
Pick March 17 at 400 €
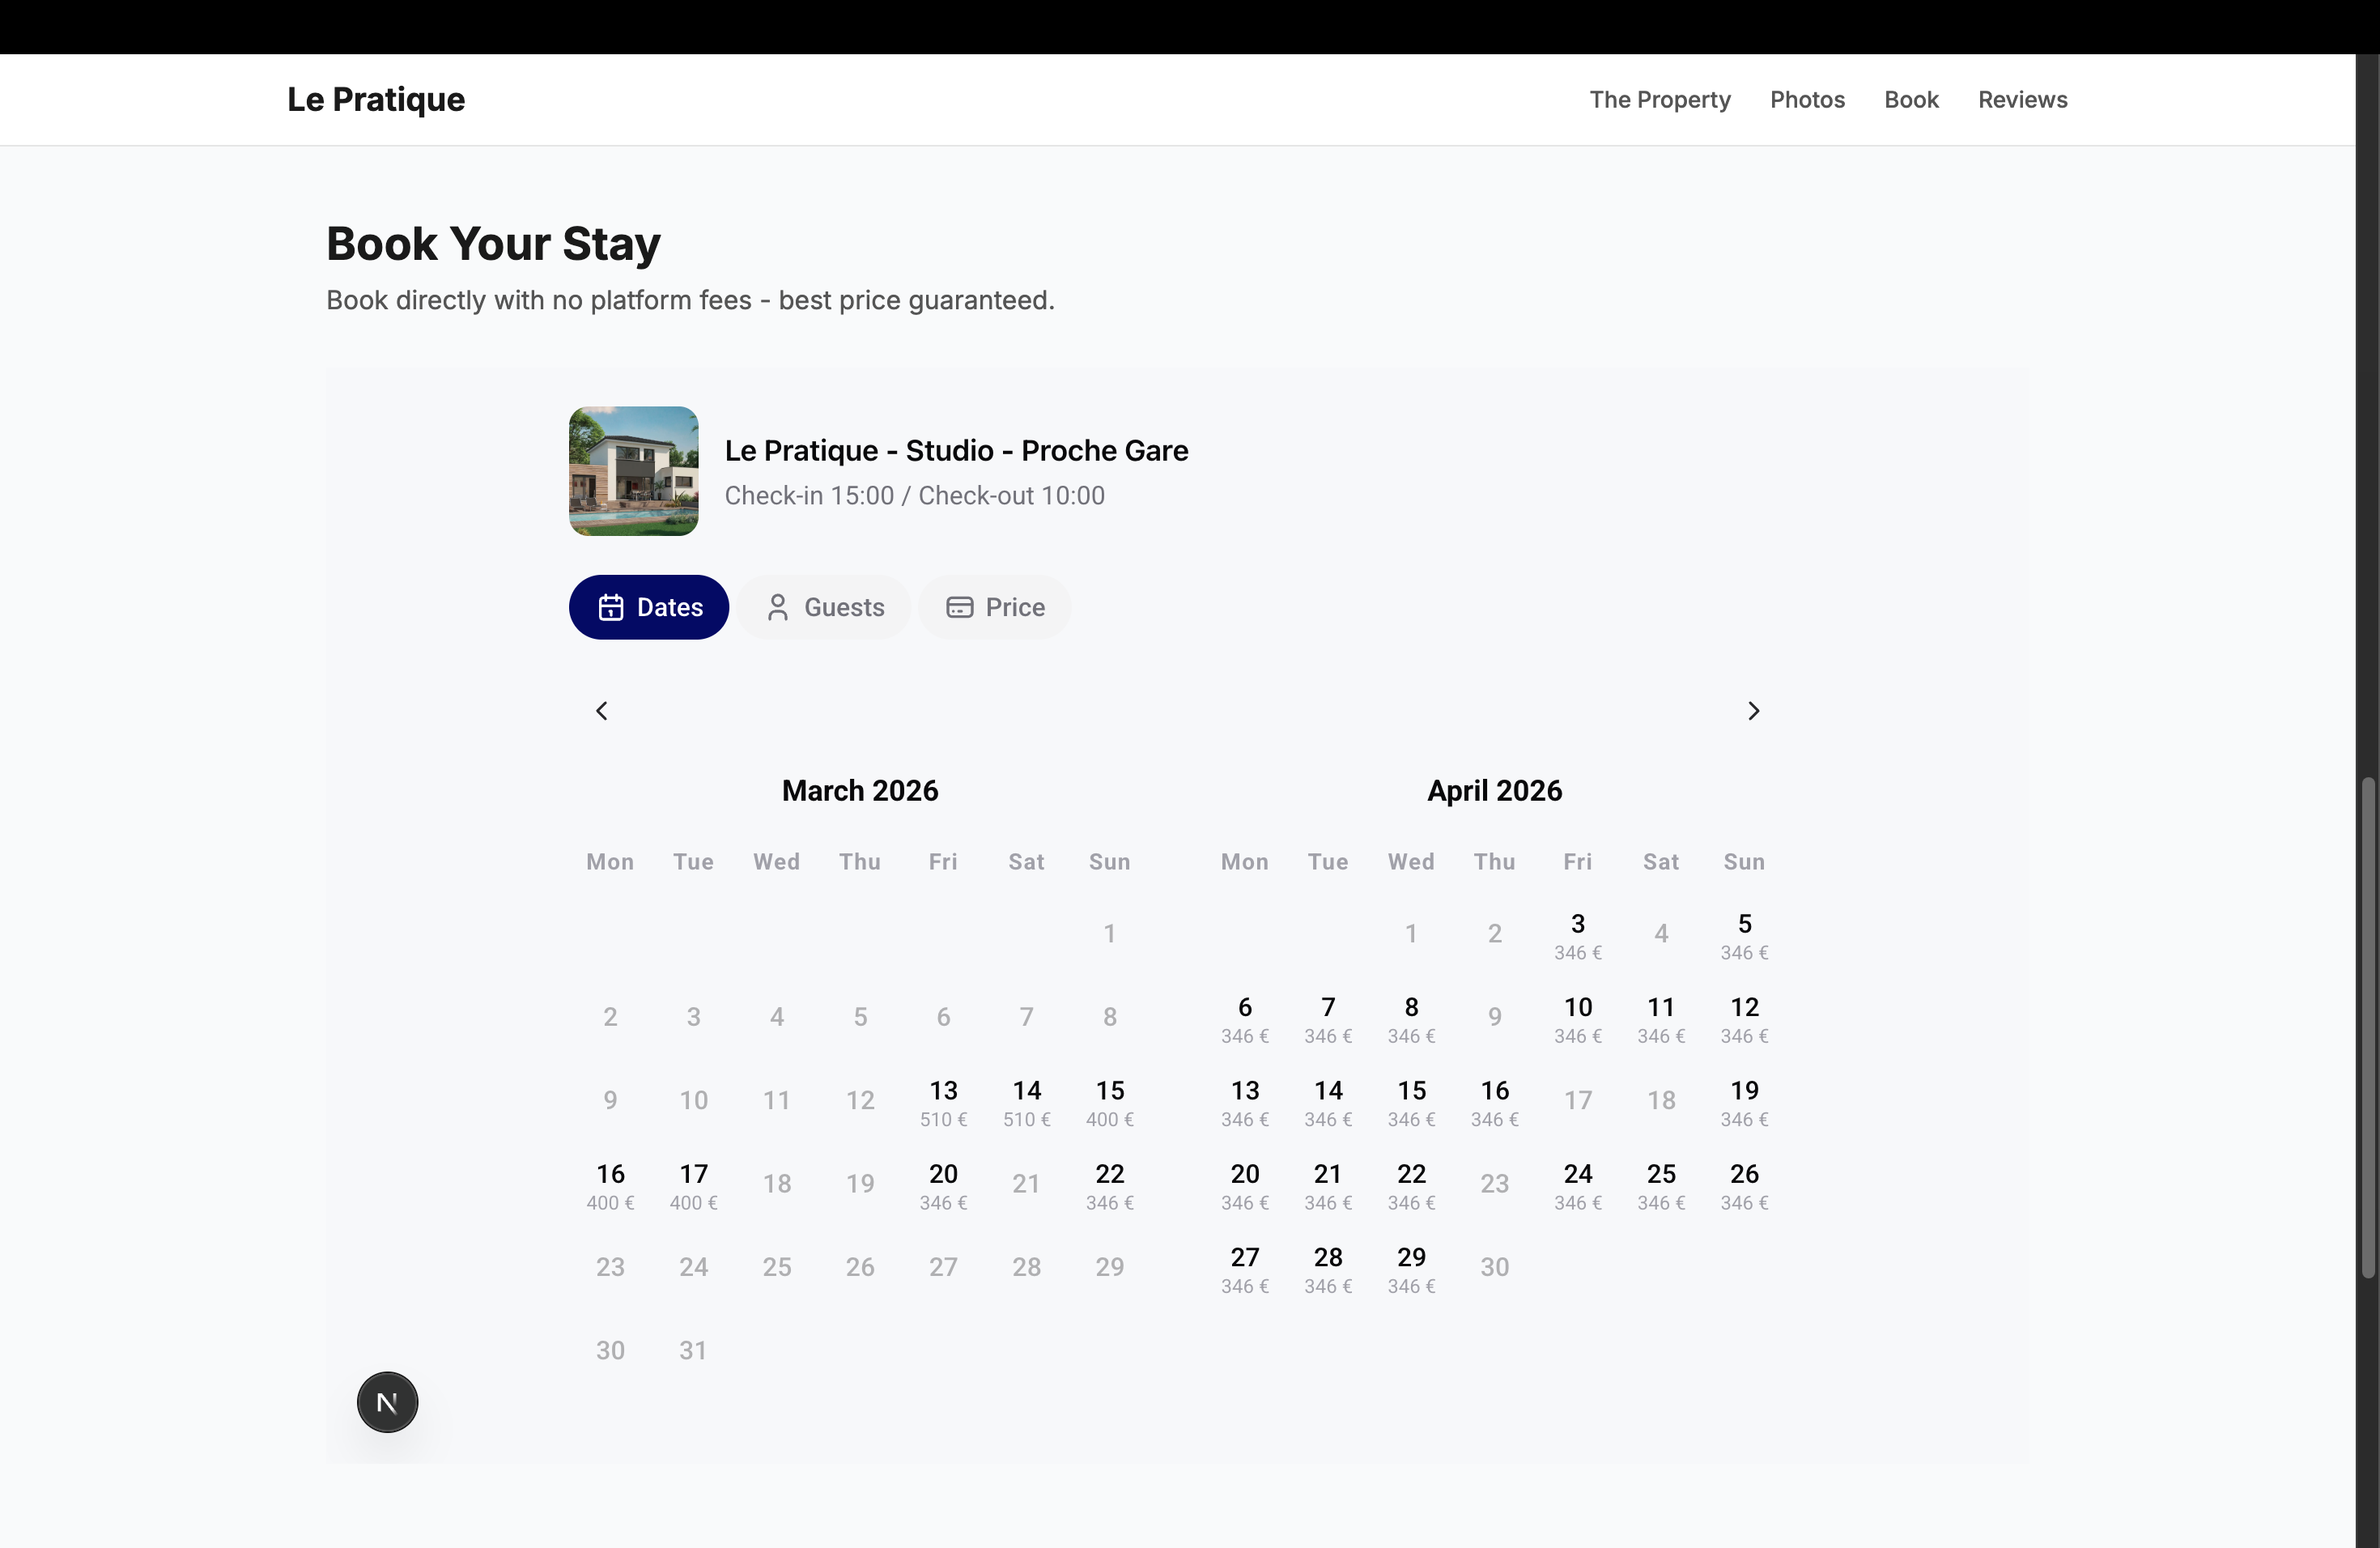693,1185
